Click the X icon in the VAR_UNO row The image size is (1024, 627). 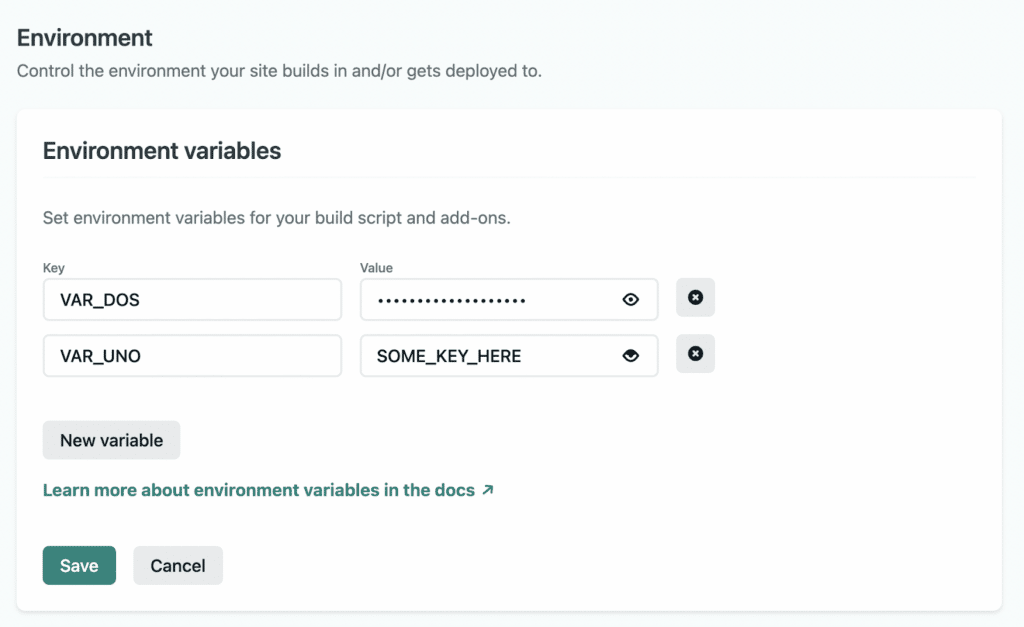(x=695, y=355)
